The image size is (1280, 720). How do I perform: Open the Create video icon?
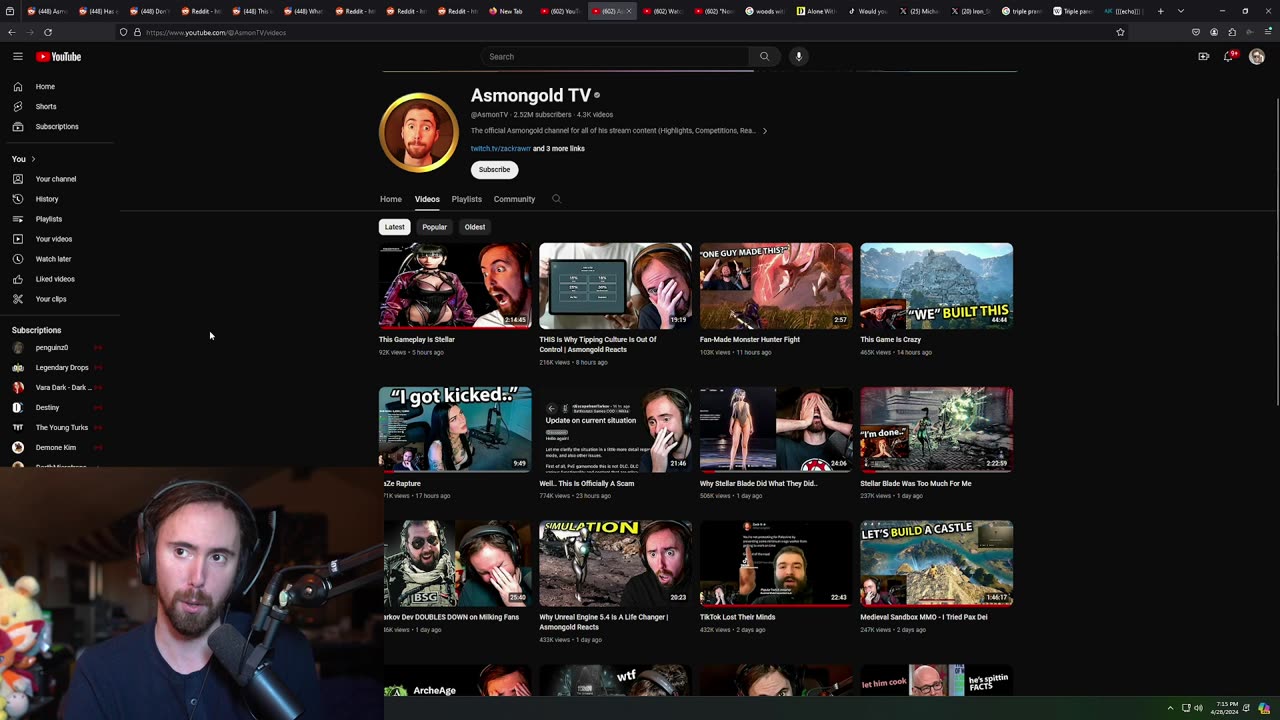tap(1204, 57)
